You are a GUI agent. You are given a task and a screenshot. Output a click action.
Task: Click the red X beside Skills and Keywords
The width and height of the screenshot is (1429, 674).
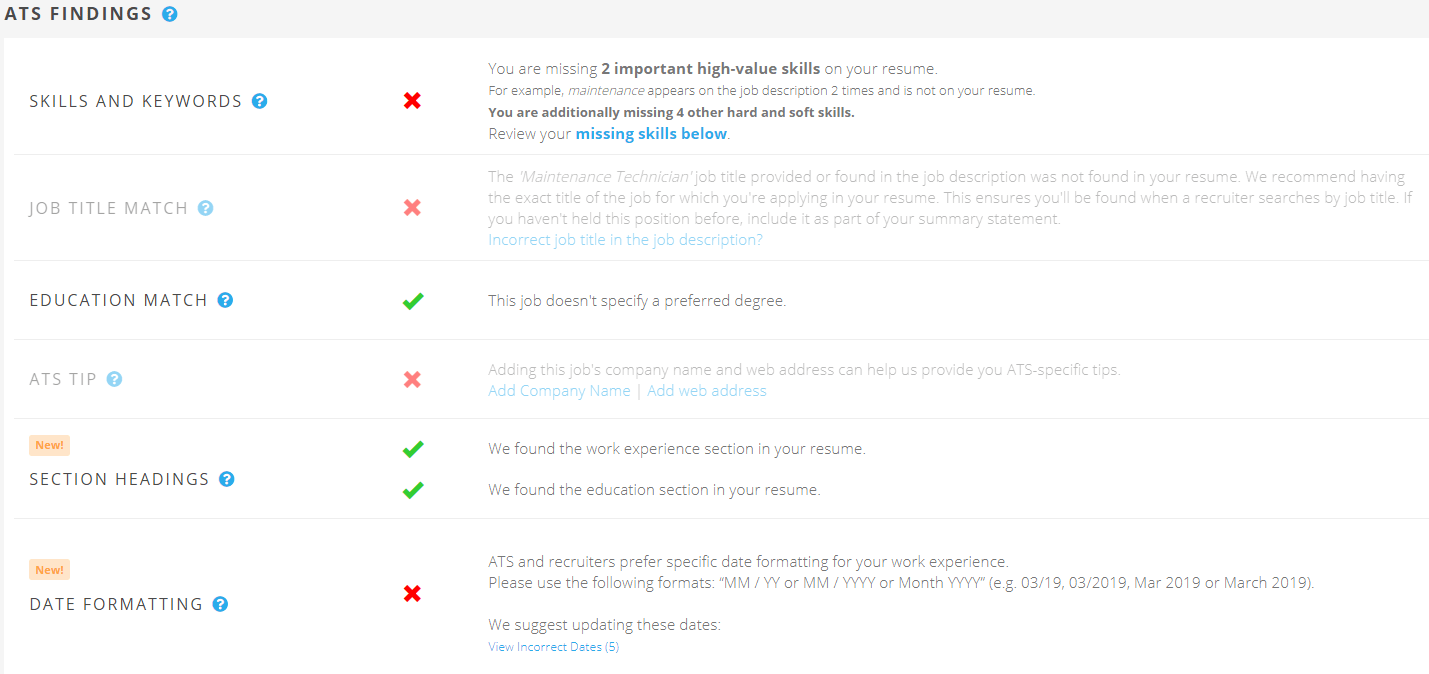click(x=412, y=100)
